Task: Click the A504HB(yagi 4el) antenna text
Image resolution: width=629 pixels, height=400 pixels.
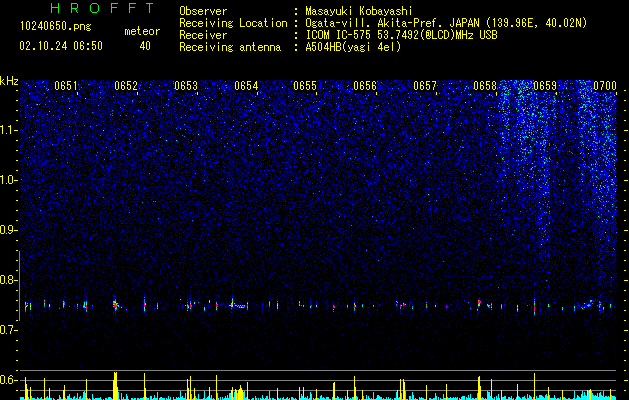Action: tap(353, 47)
